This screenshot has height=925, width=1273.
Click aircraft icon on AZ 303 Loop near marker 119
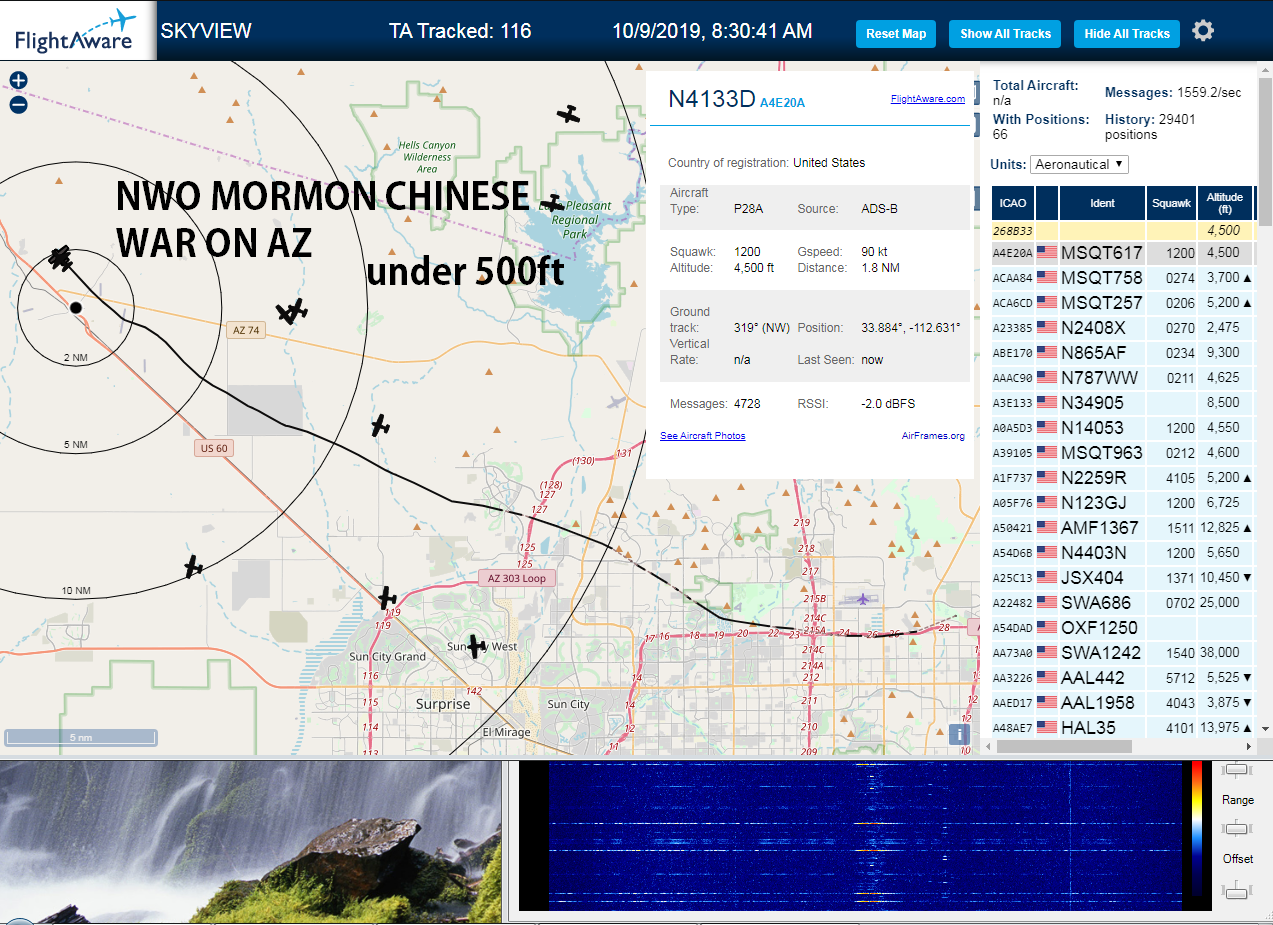387,598
